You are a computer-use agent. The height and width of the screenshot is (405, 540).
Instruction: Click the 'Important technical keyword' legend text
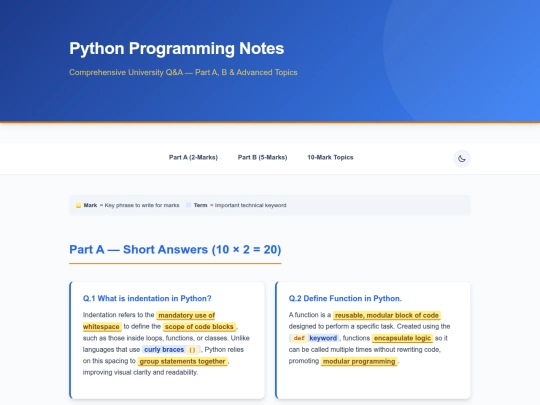250,205
